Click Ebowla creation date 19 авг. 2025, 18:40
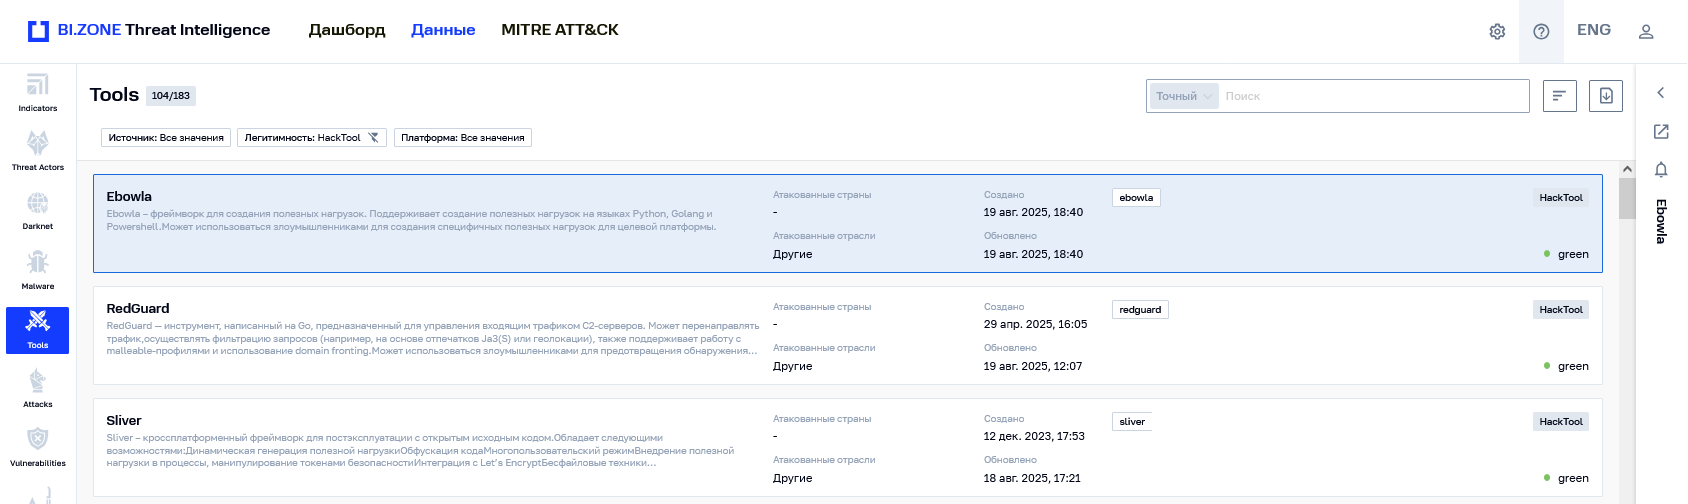The width and height of the screenshot is (1688, 504). pos(1033,212)
